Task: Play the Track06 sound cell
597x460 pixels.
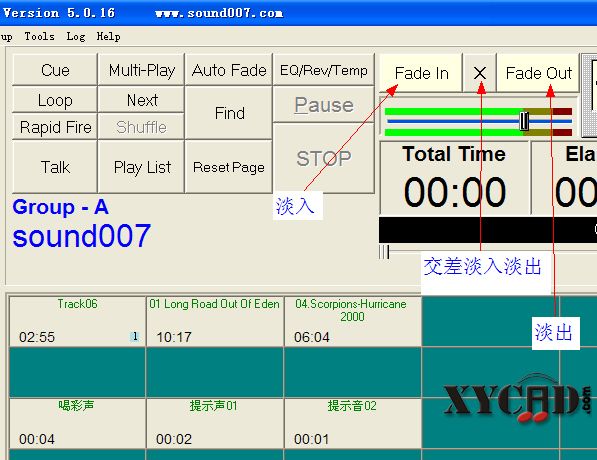Action: 77,321
